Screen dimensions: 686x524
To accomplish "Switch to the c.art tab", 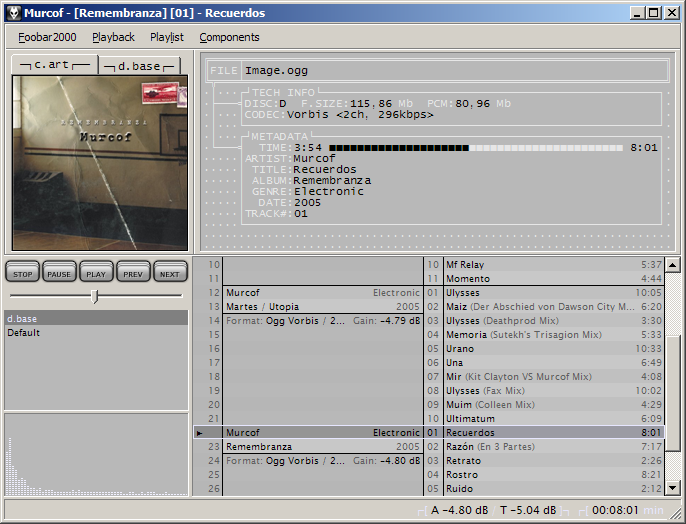I will 55,65.
